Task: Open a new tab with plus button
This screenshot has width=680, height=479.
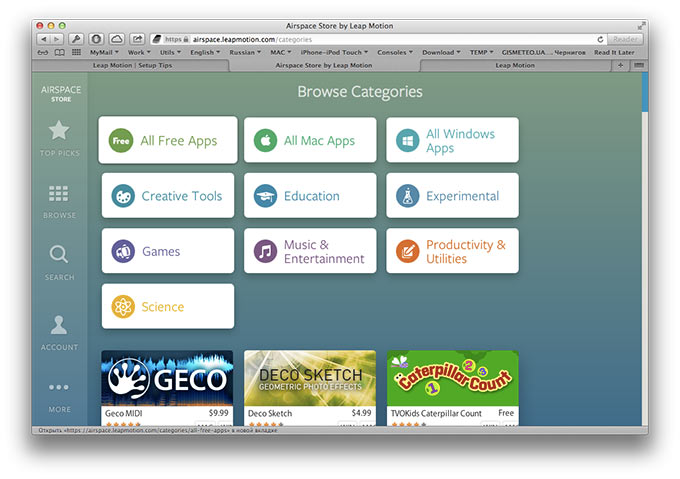Action: (x=621, y=65)
